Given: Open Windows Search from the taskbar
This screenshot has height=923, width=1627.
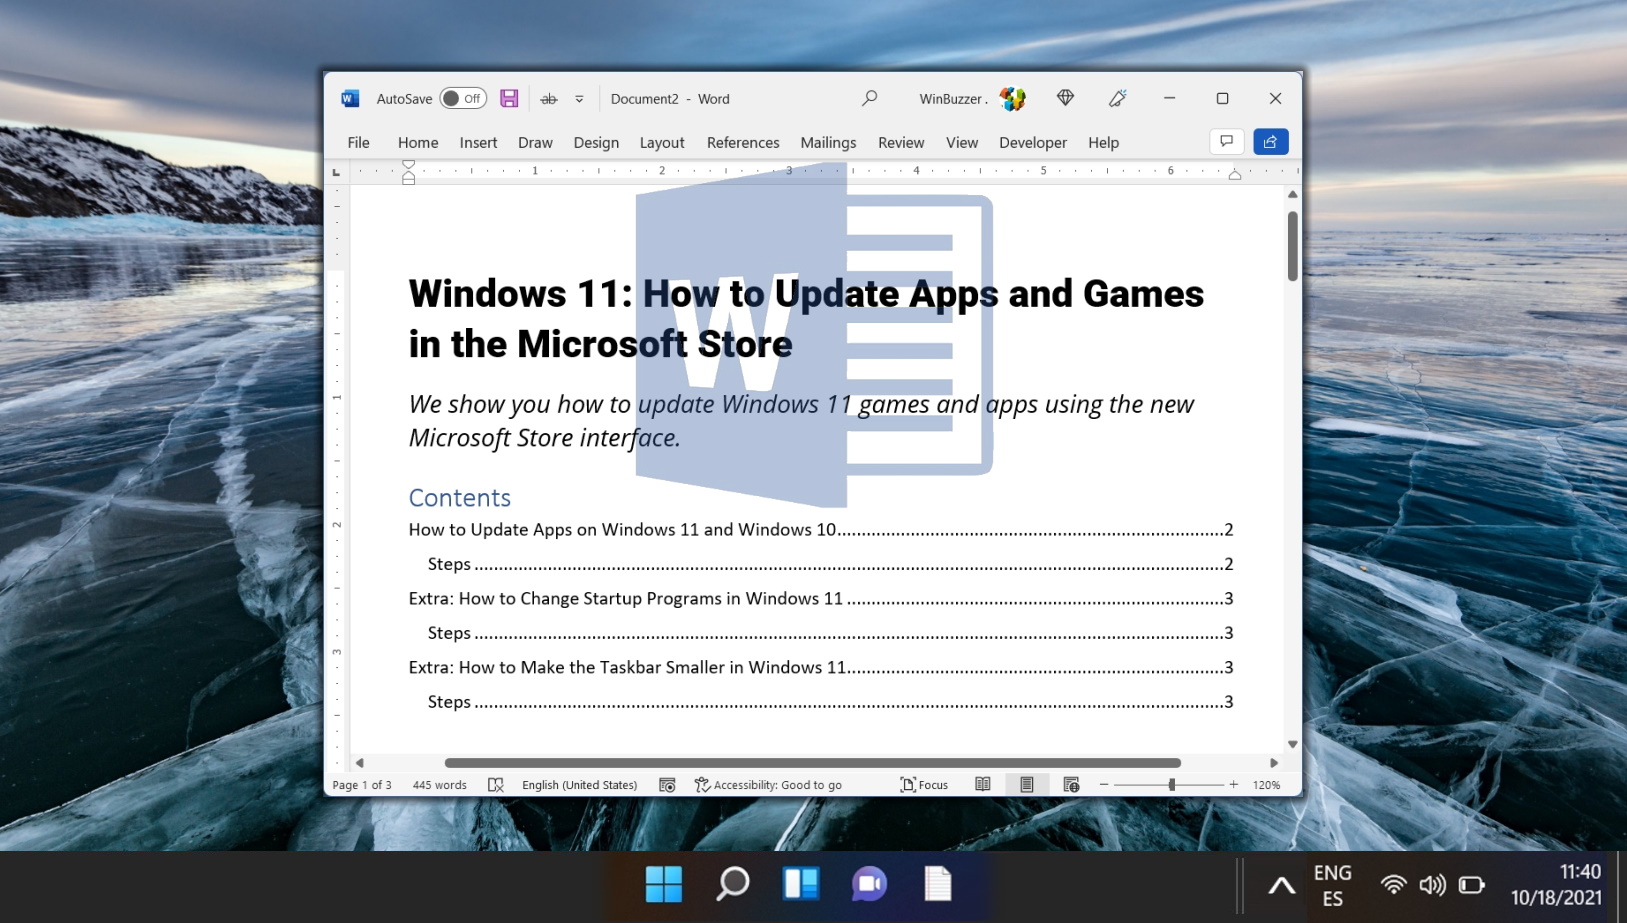Looking at the screenshot, I should click(x=733, y=884).
